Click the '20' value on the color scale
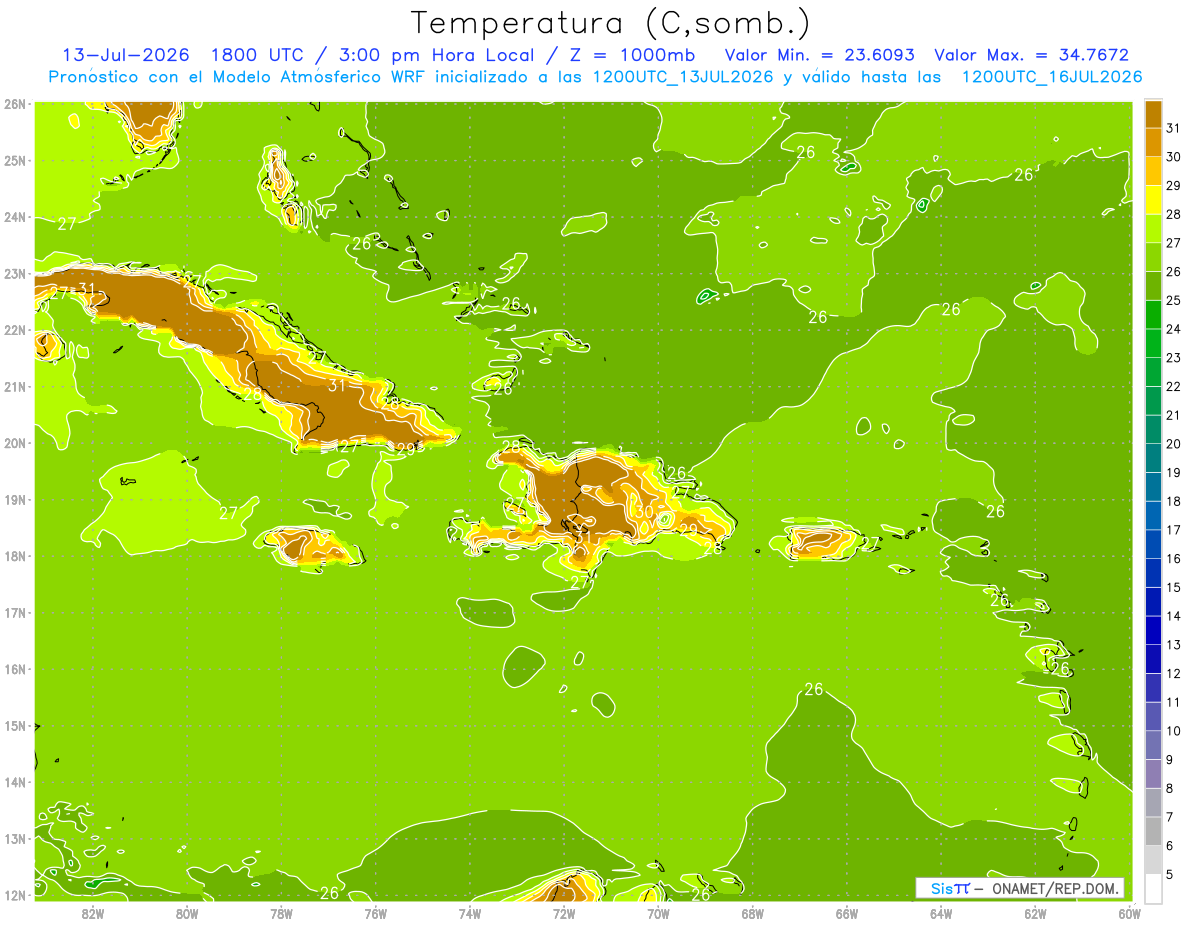 click(1174, 444)
